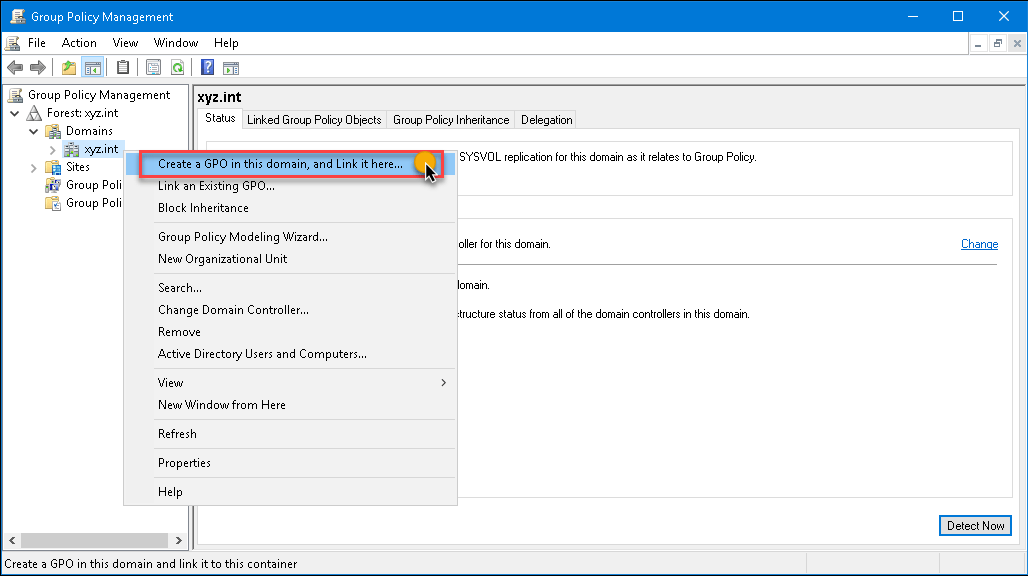Open the View submenu arrow in context menu
The width and height of the screenshot is (1028, 576).
(x=444, y=383)
